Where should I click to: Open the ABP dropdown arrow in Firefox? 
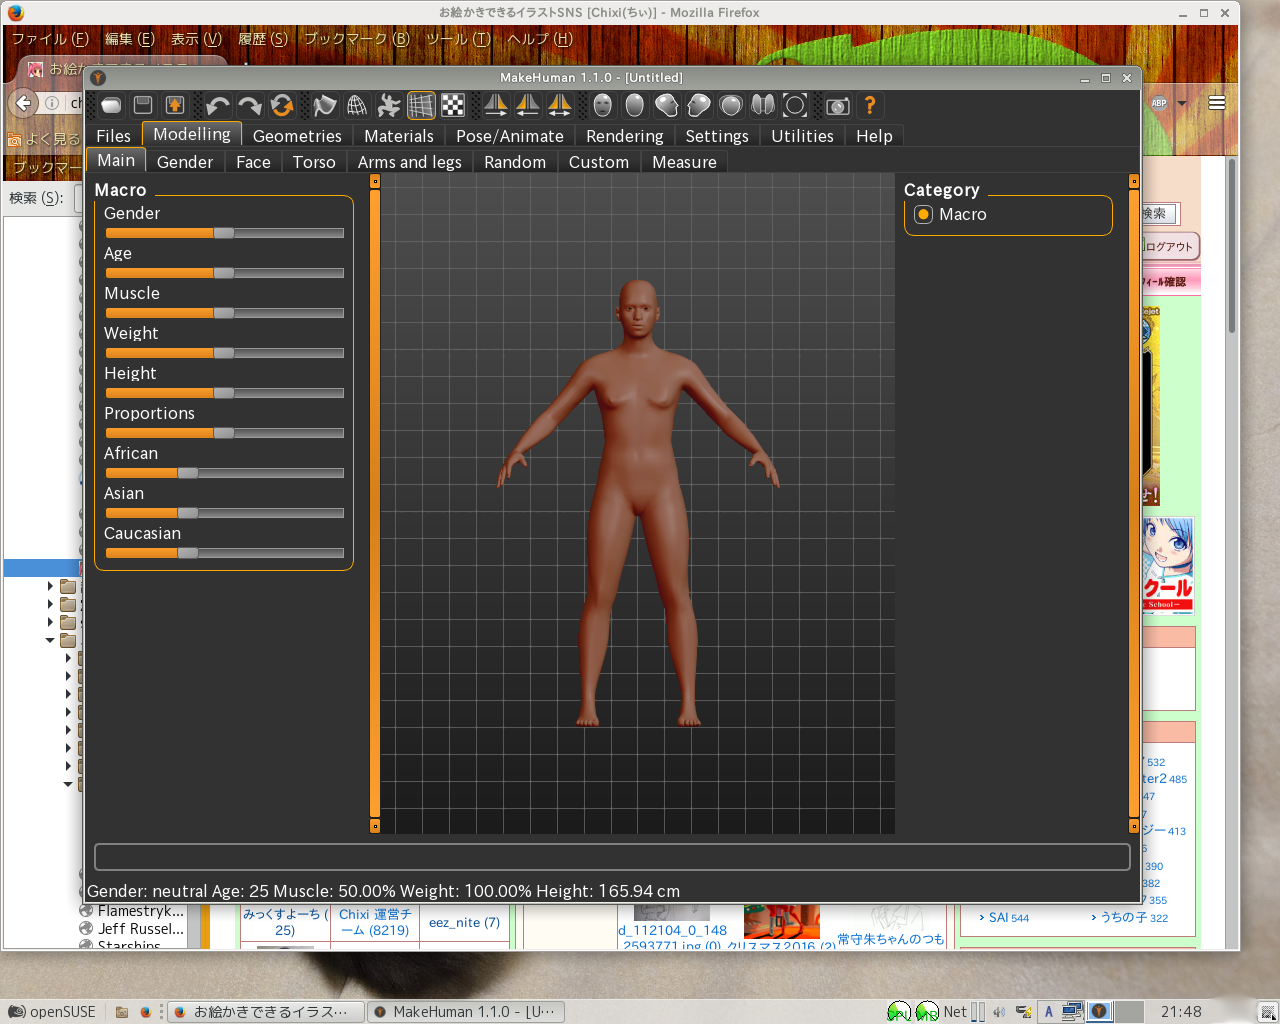coord(1182,103)
